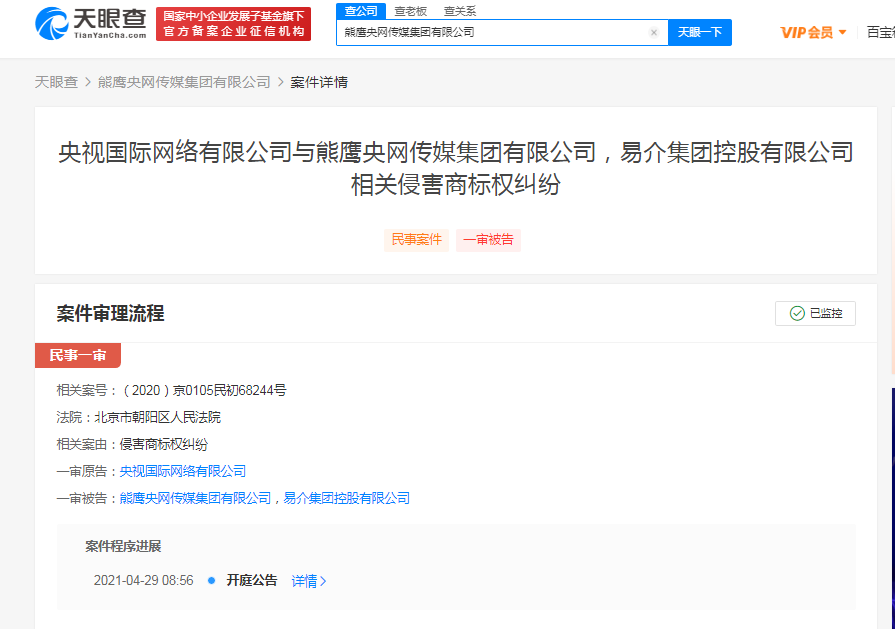
Task: Open the VIP会员 dropdown
Action: coord(813,33)
